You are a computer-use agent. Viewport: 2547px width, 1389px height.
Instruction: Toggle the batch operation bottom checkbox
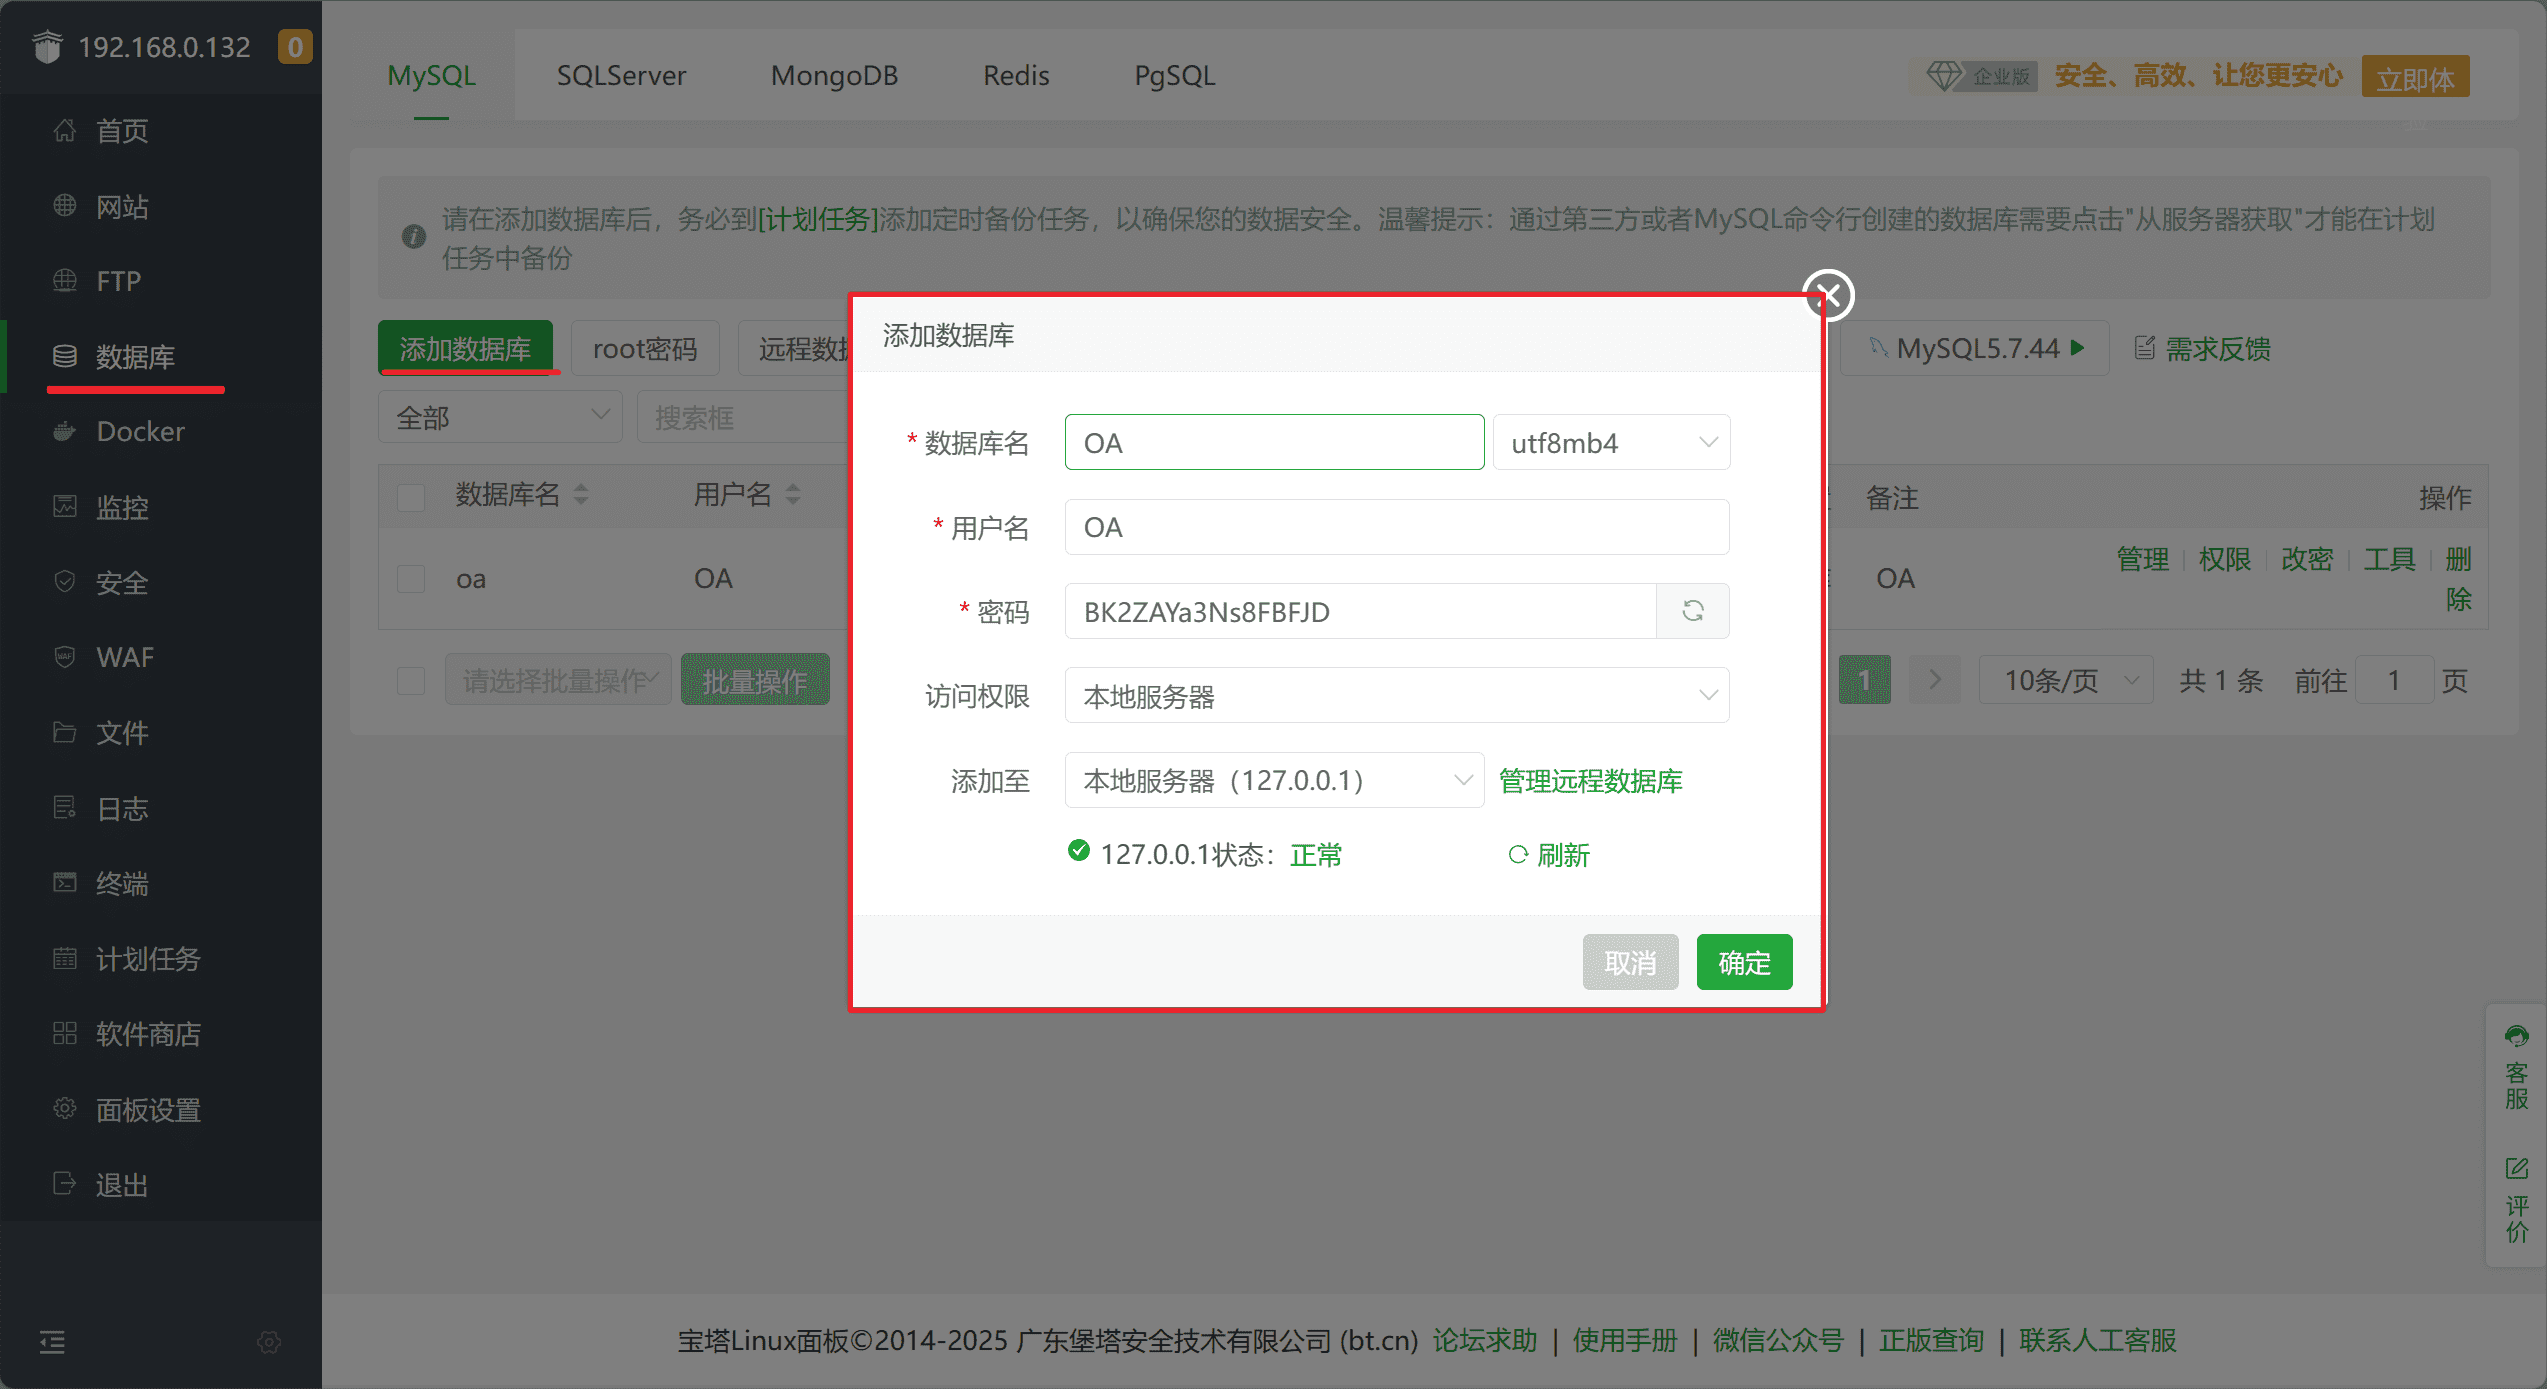pos(411,681)
